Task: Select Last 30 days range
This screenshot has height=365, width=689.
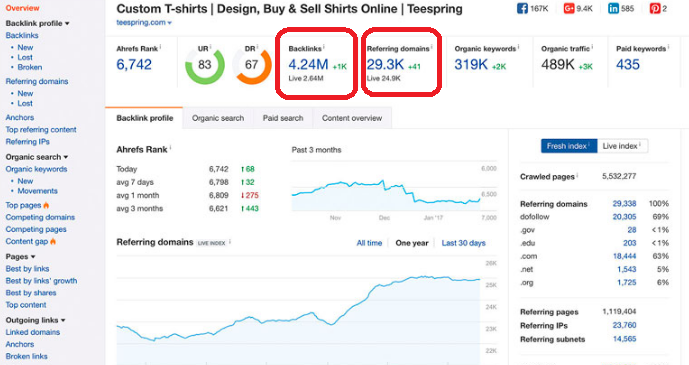Action: (464, 243)
